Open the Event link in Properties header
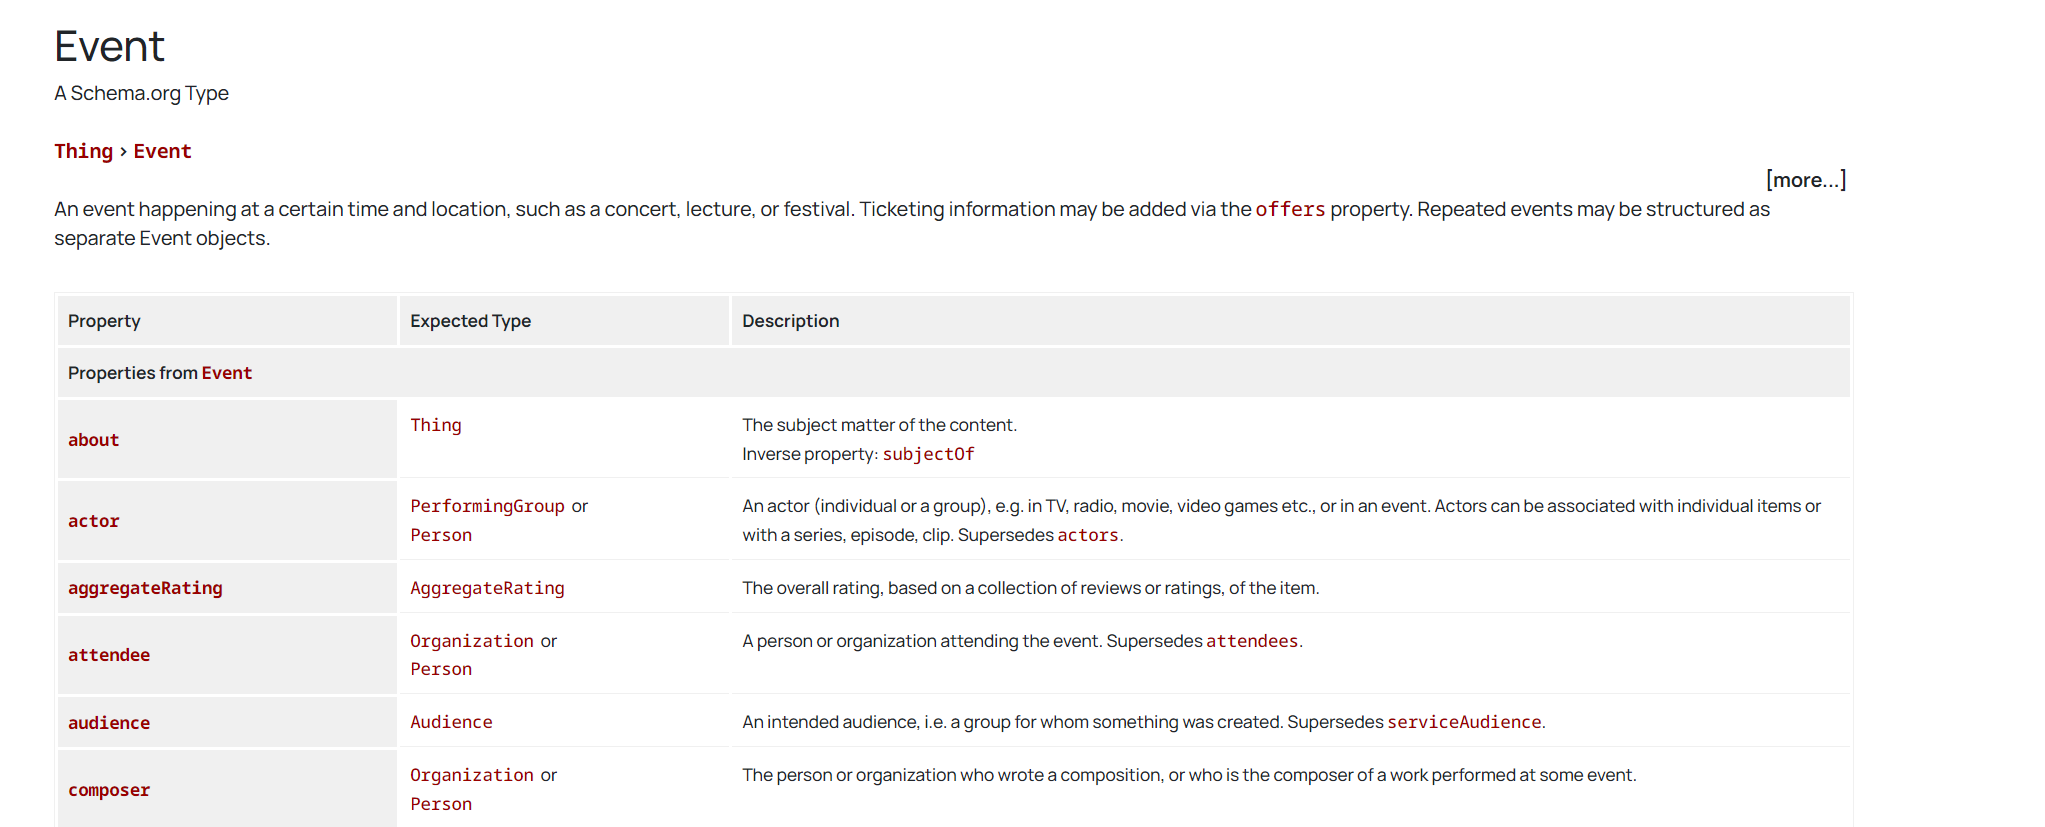 click(226, 373)
